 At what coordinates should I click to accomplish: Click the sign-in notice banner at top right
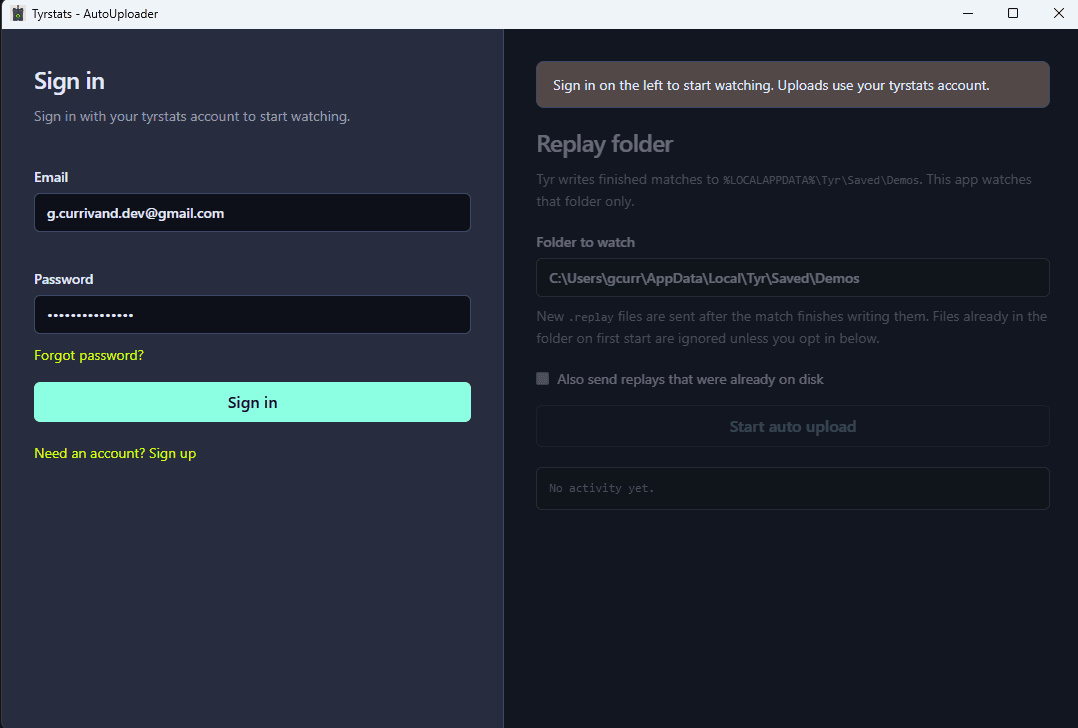pos(793,85)
